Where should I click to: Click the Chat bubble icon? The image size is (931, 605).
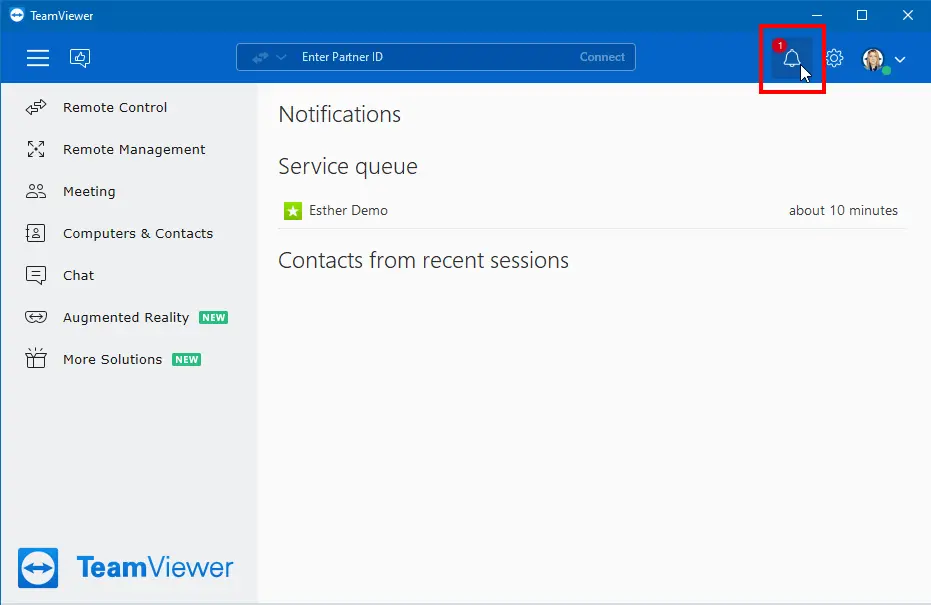click(36, 275)
